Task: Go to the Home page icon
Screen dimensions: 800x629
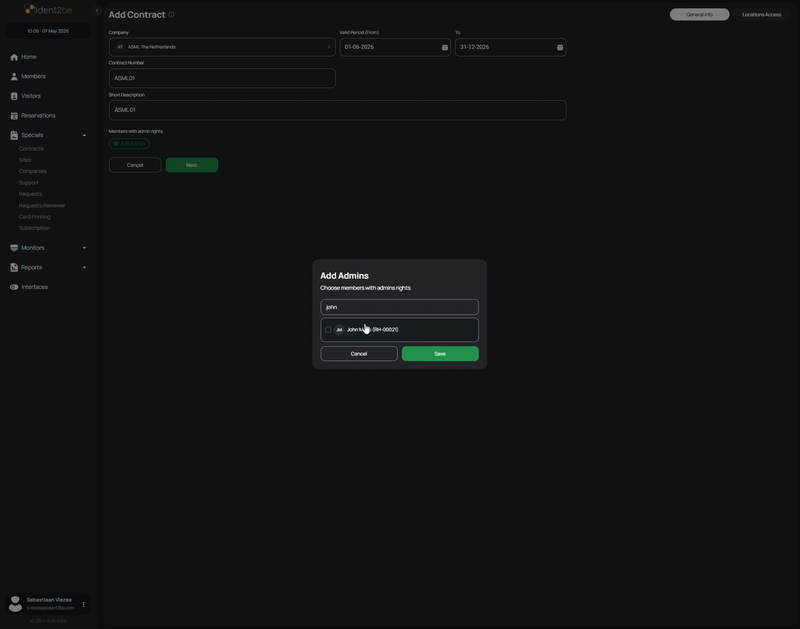Action: click(14, 57)
